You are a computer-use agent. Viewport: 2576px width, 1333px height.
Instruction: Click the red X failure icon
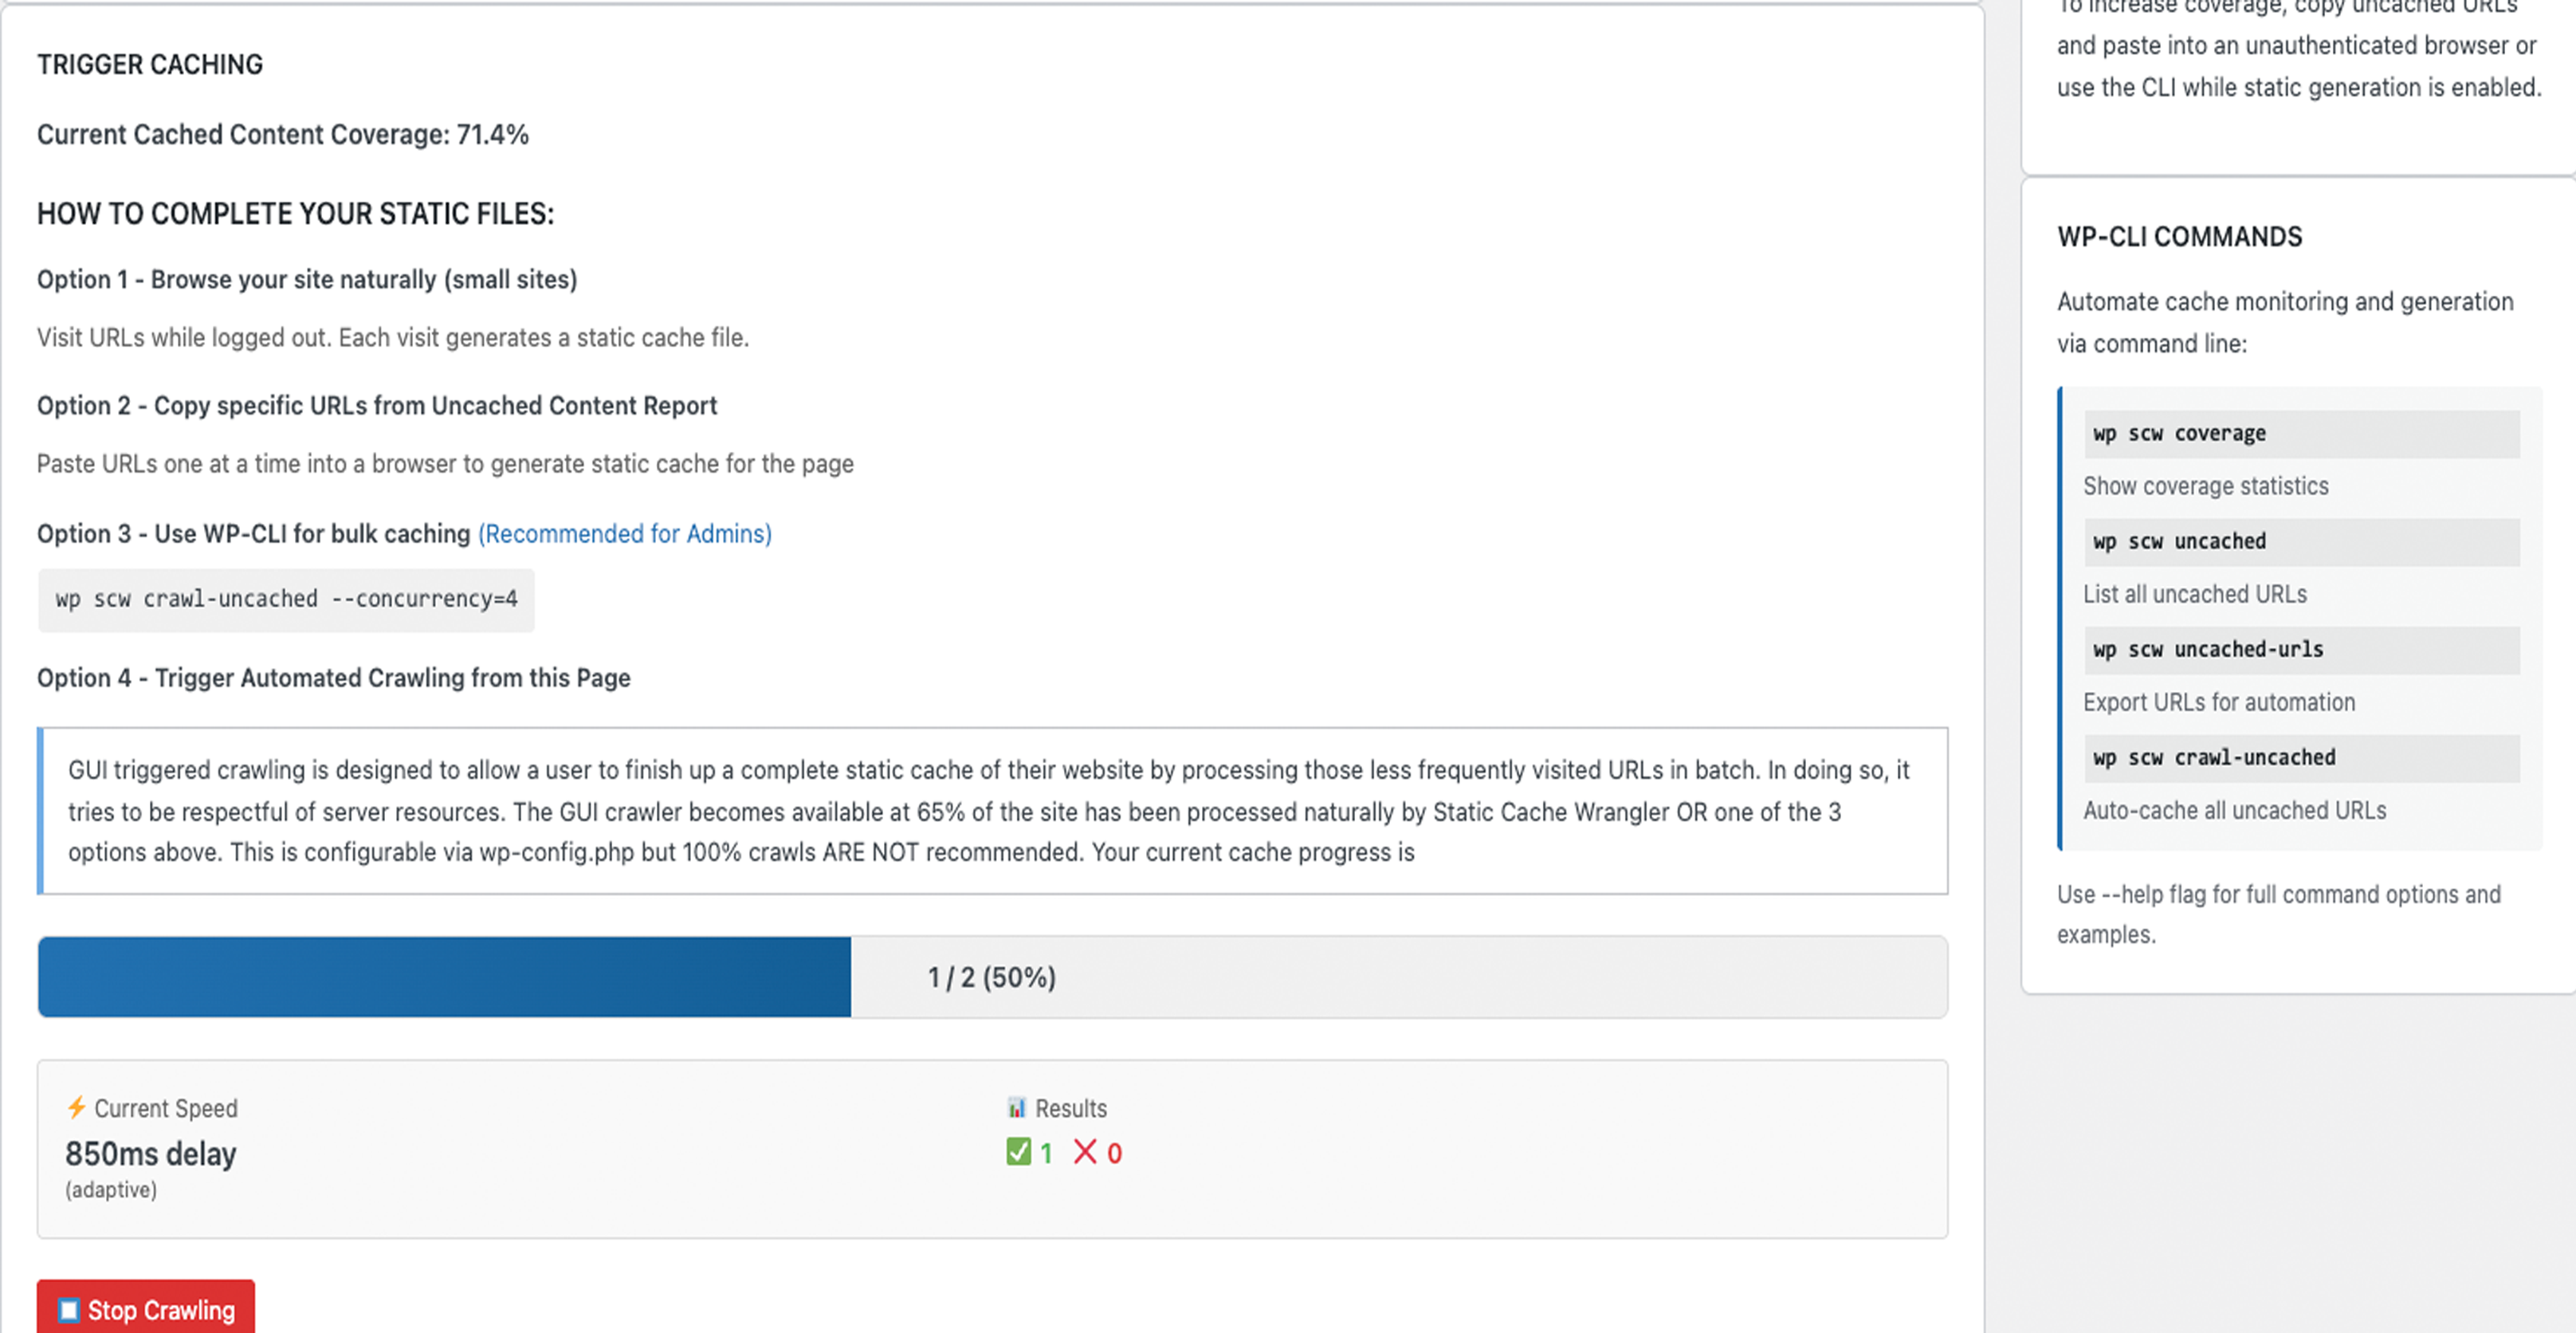point(1085,1152)
